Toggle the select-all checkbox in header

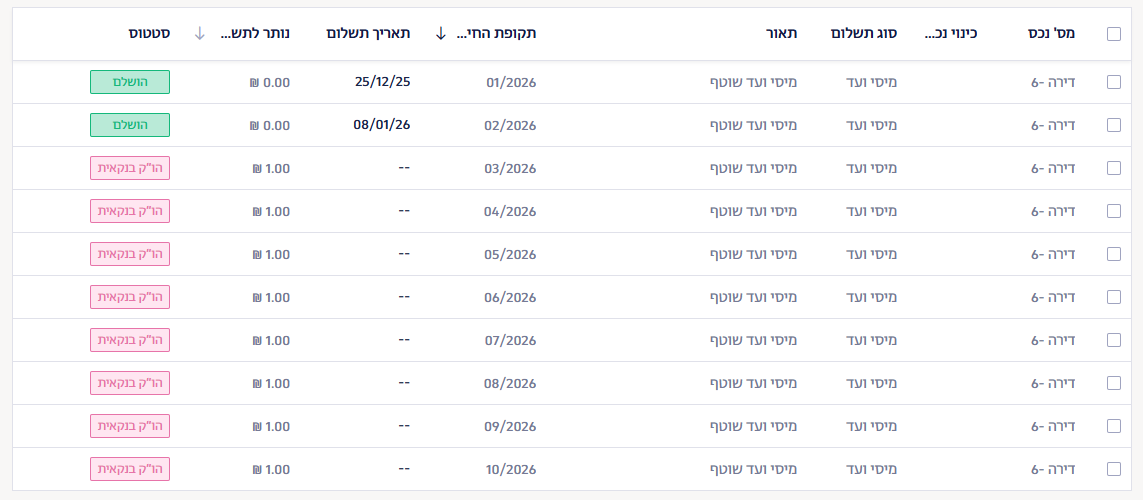pos(1114,34)
